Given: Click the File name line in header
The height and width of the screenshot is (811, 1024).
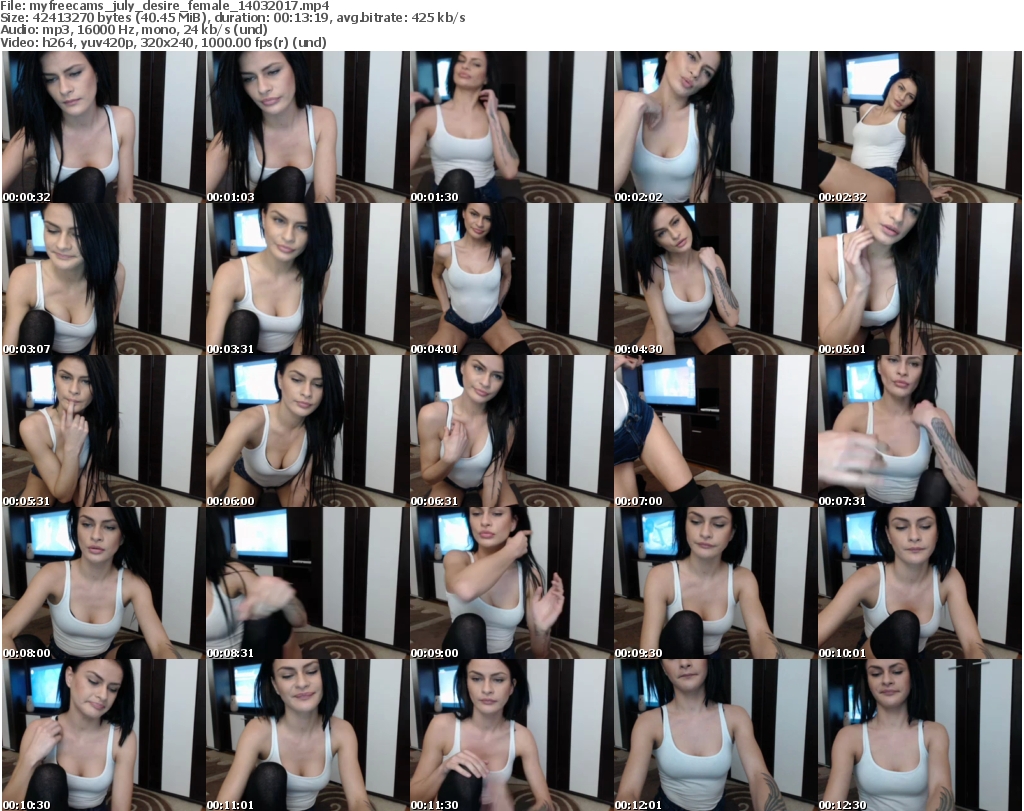Looking at the screenshot, I should (165, 6).
